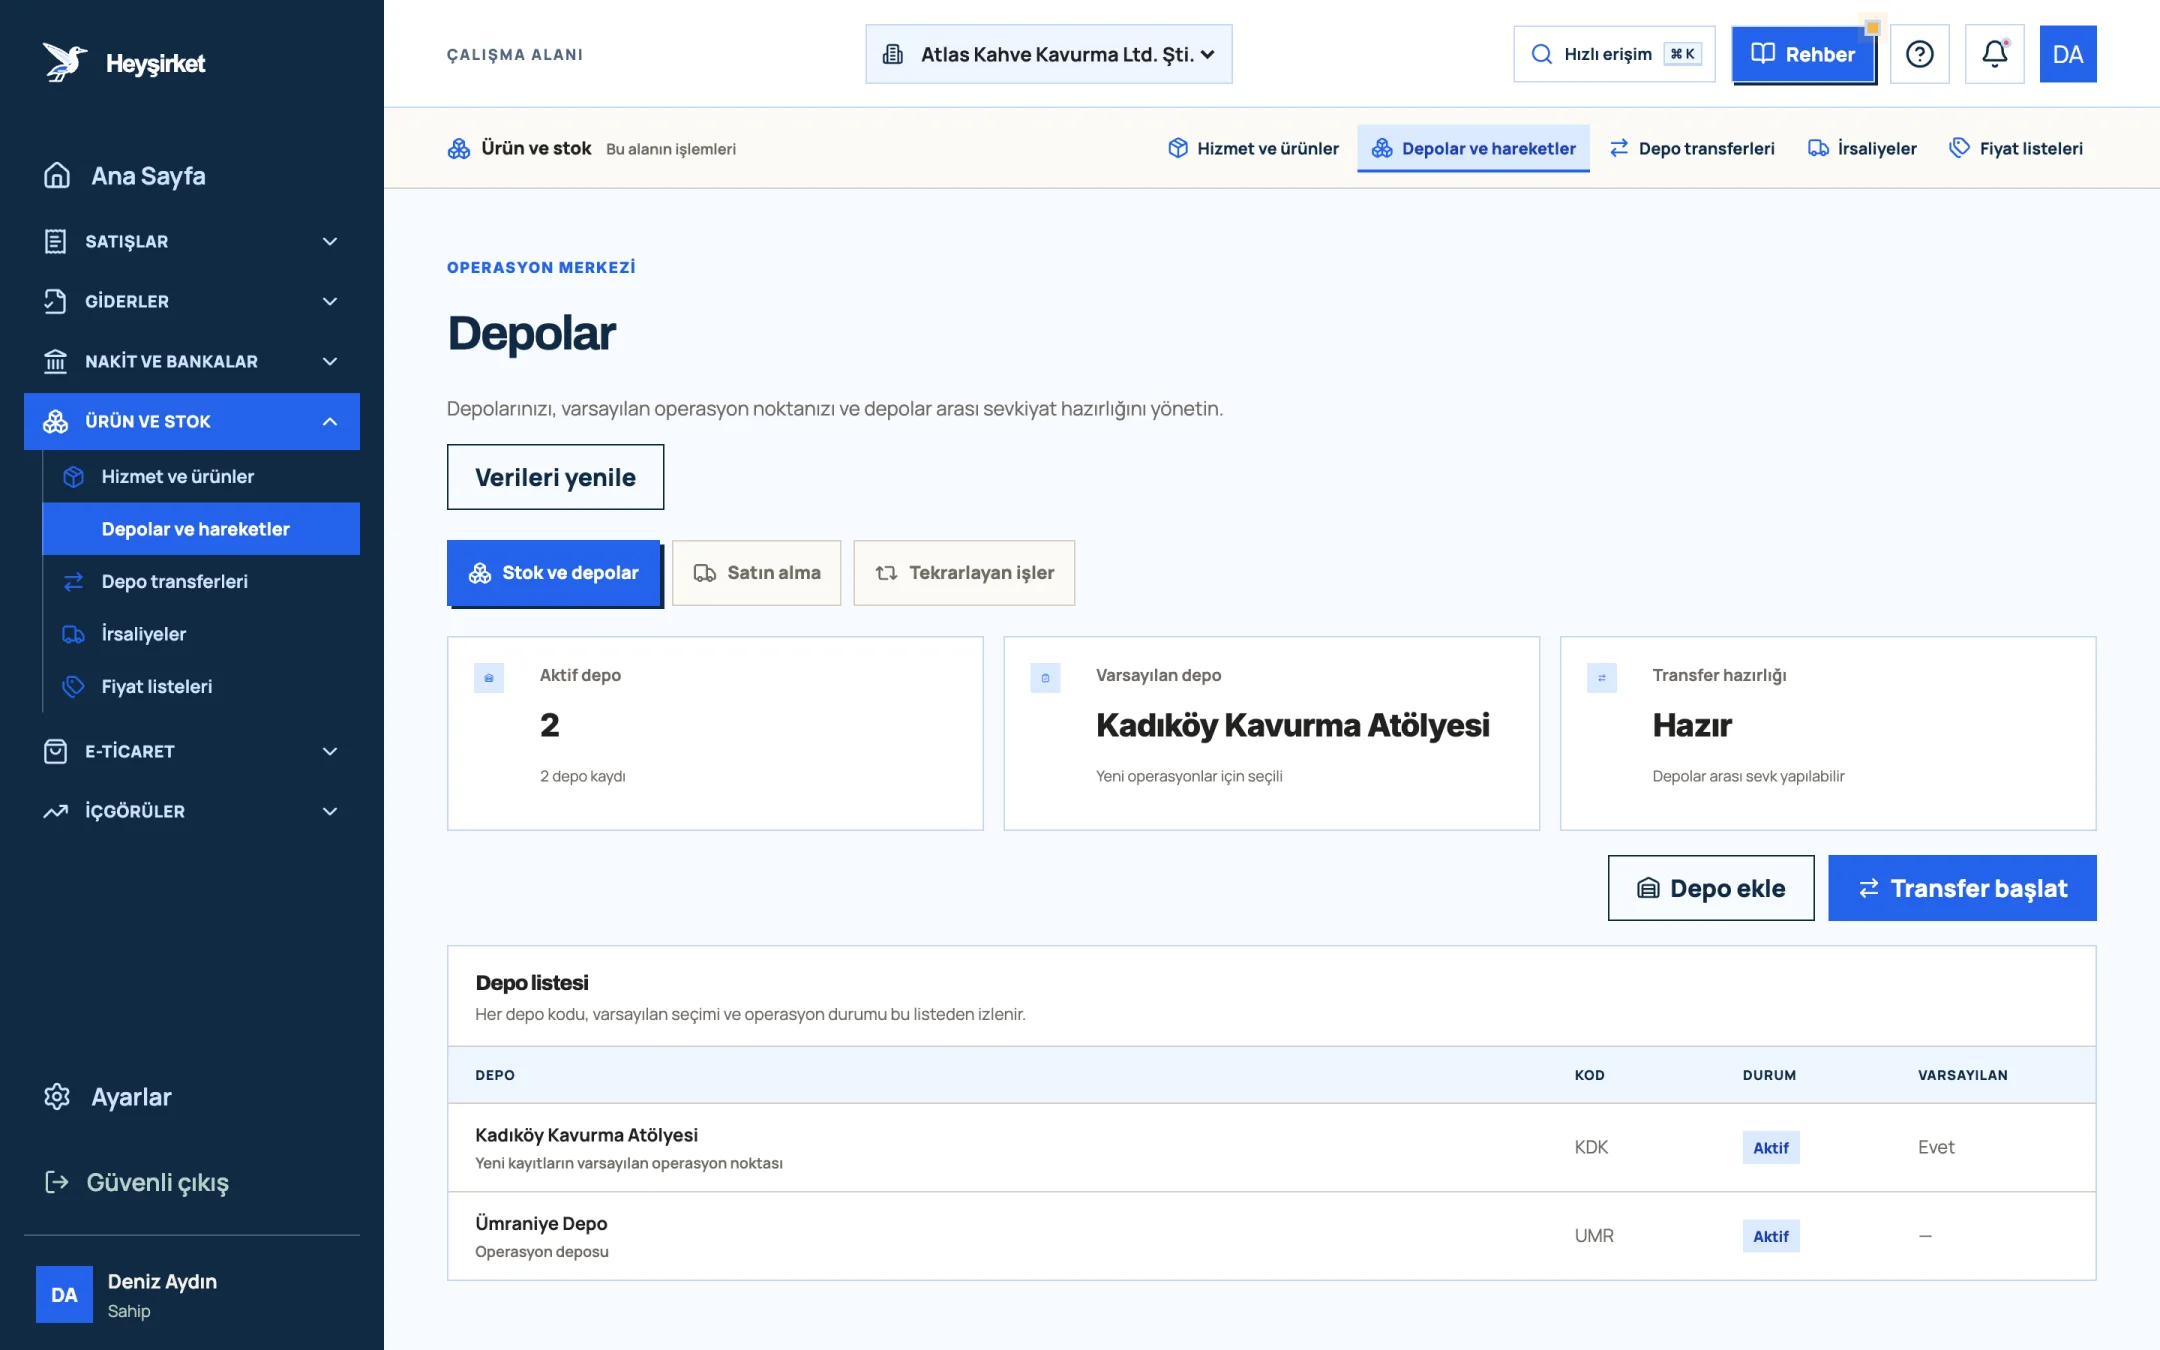
Task: Click sidebar Depo transferleri arrows icon
Action: [73, 582]
